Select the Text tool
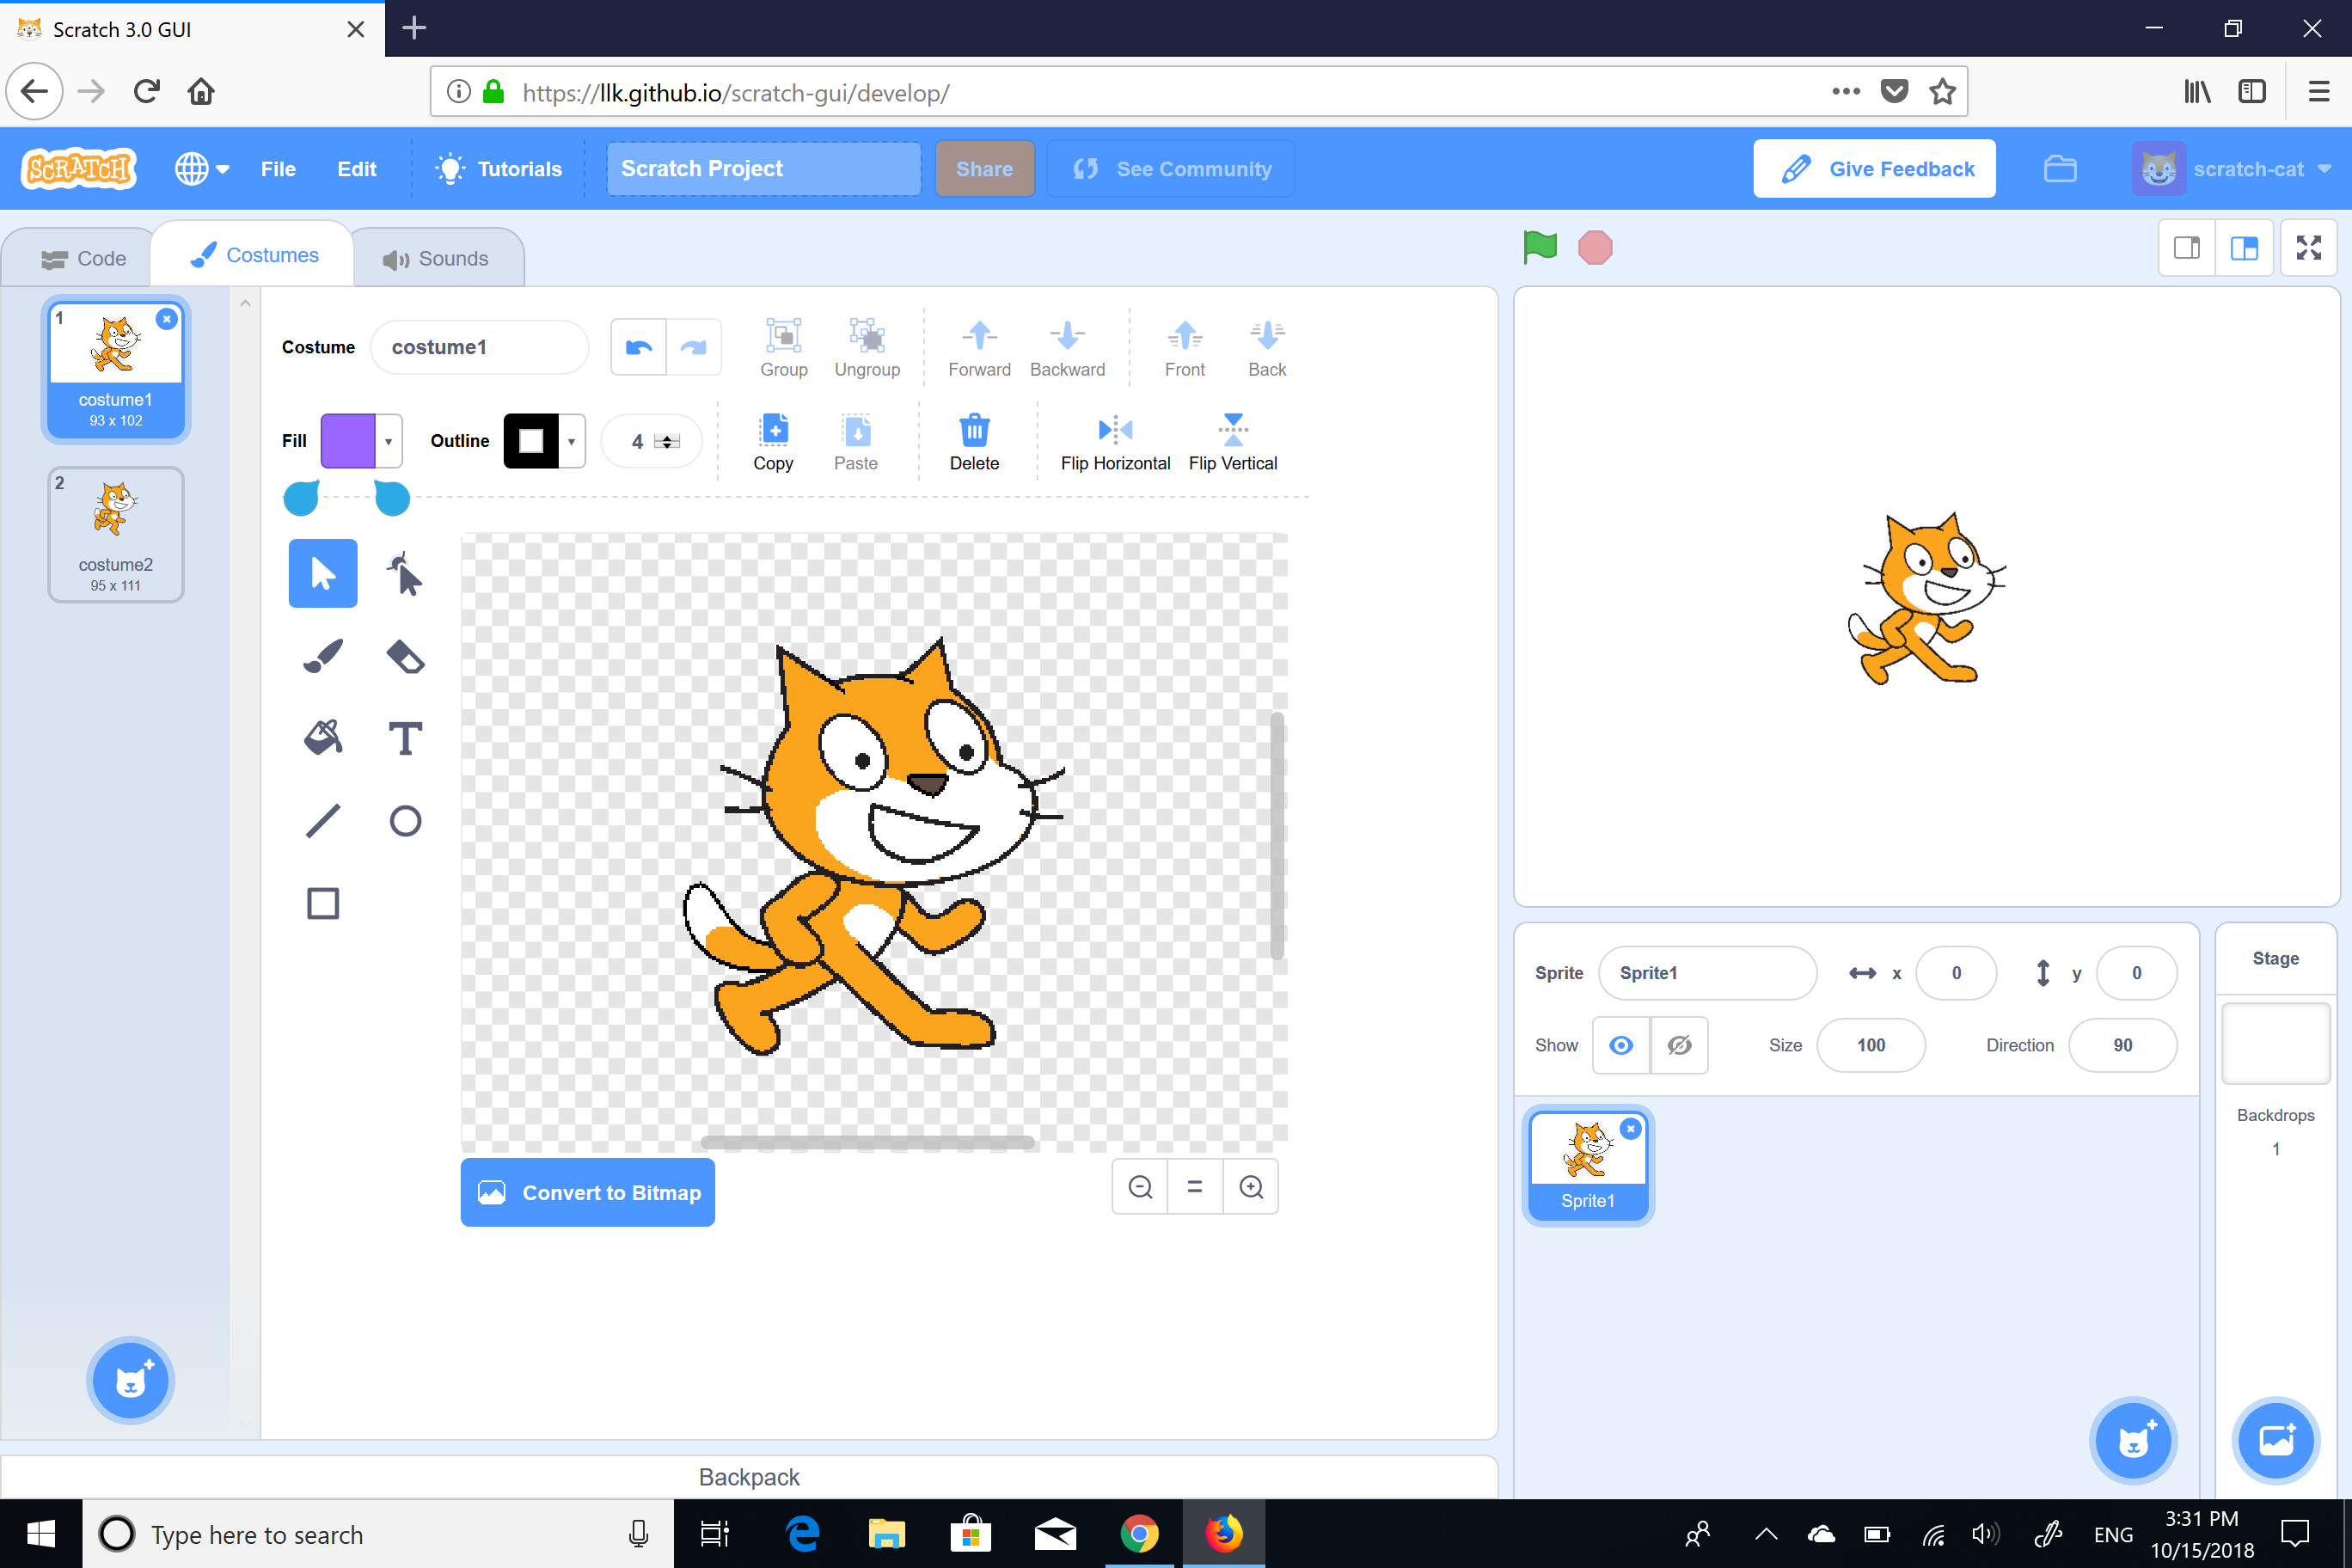2352x1568 pixels. coord(405,737)
